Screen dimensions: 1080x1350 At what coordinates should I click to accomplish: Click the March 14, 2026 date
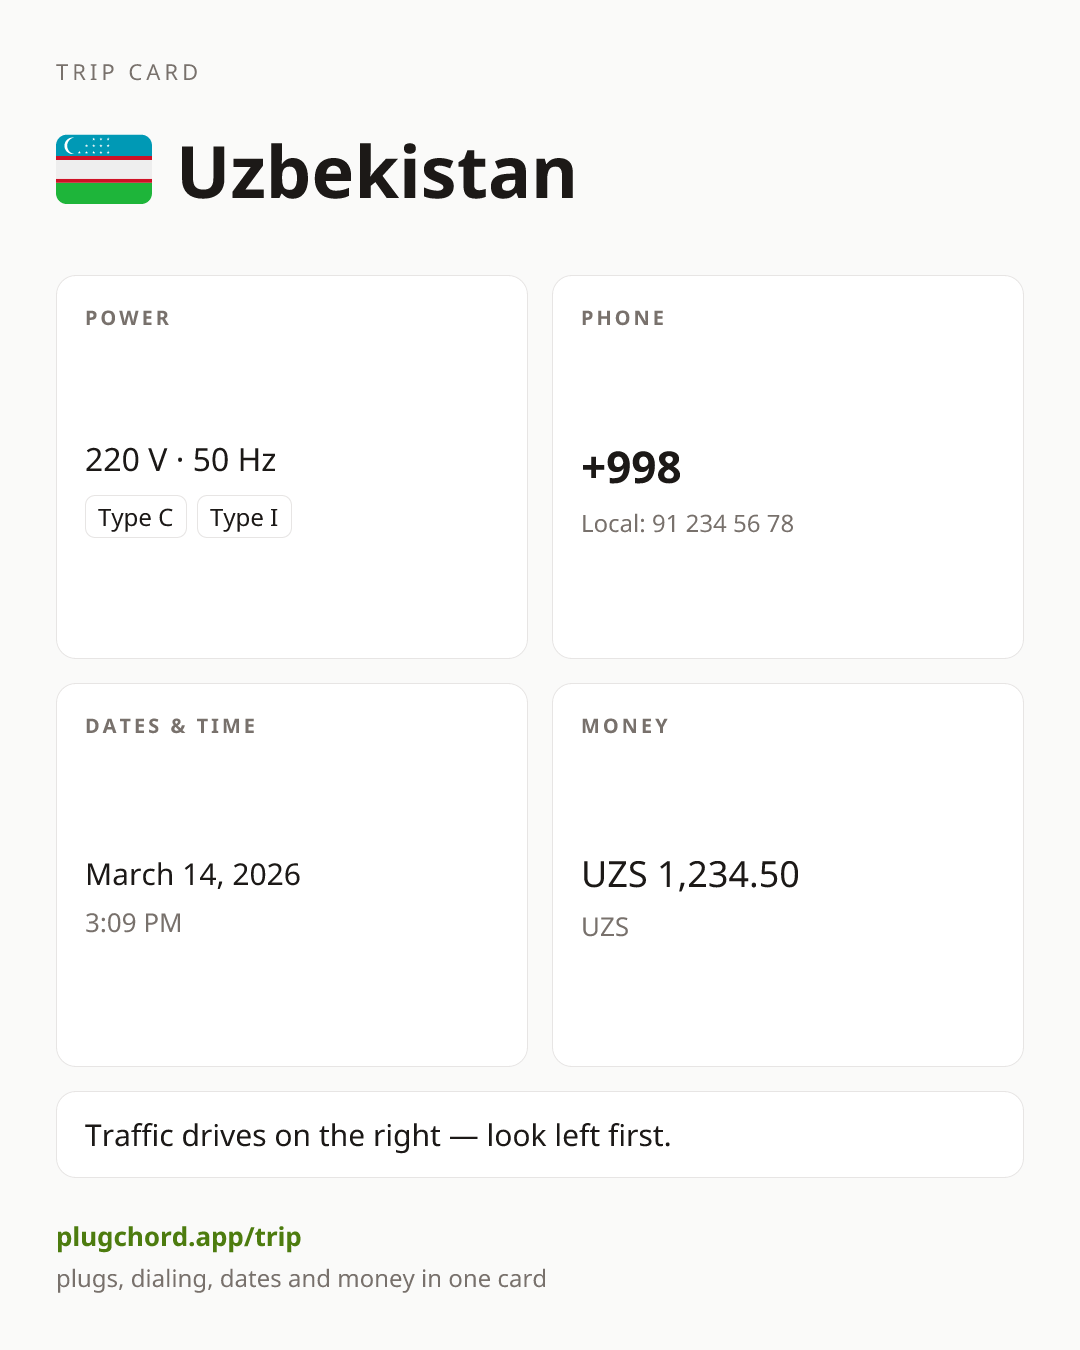[193, 874]
